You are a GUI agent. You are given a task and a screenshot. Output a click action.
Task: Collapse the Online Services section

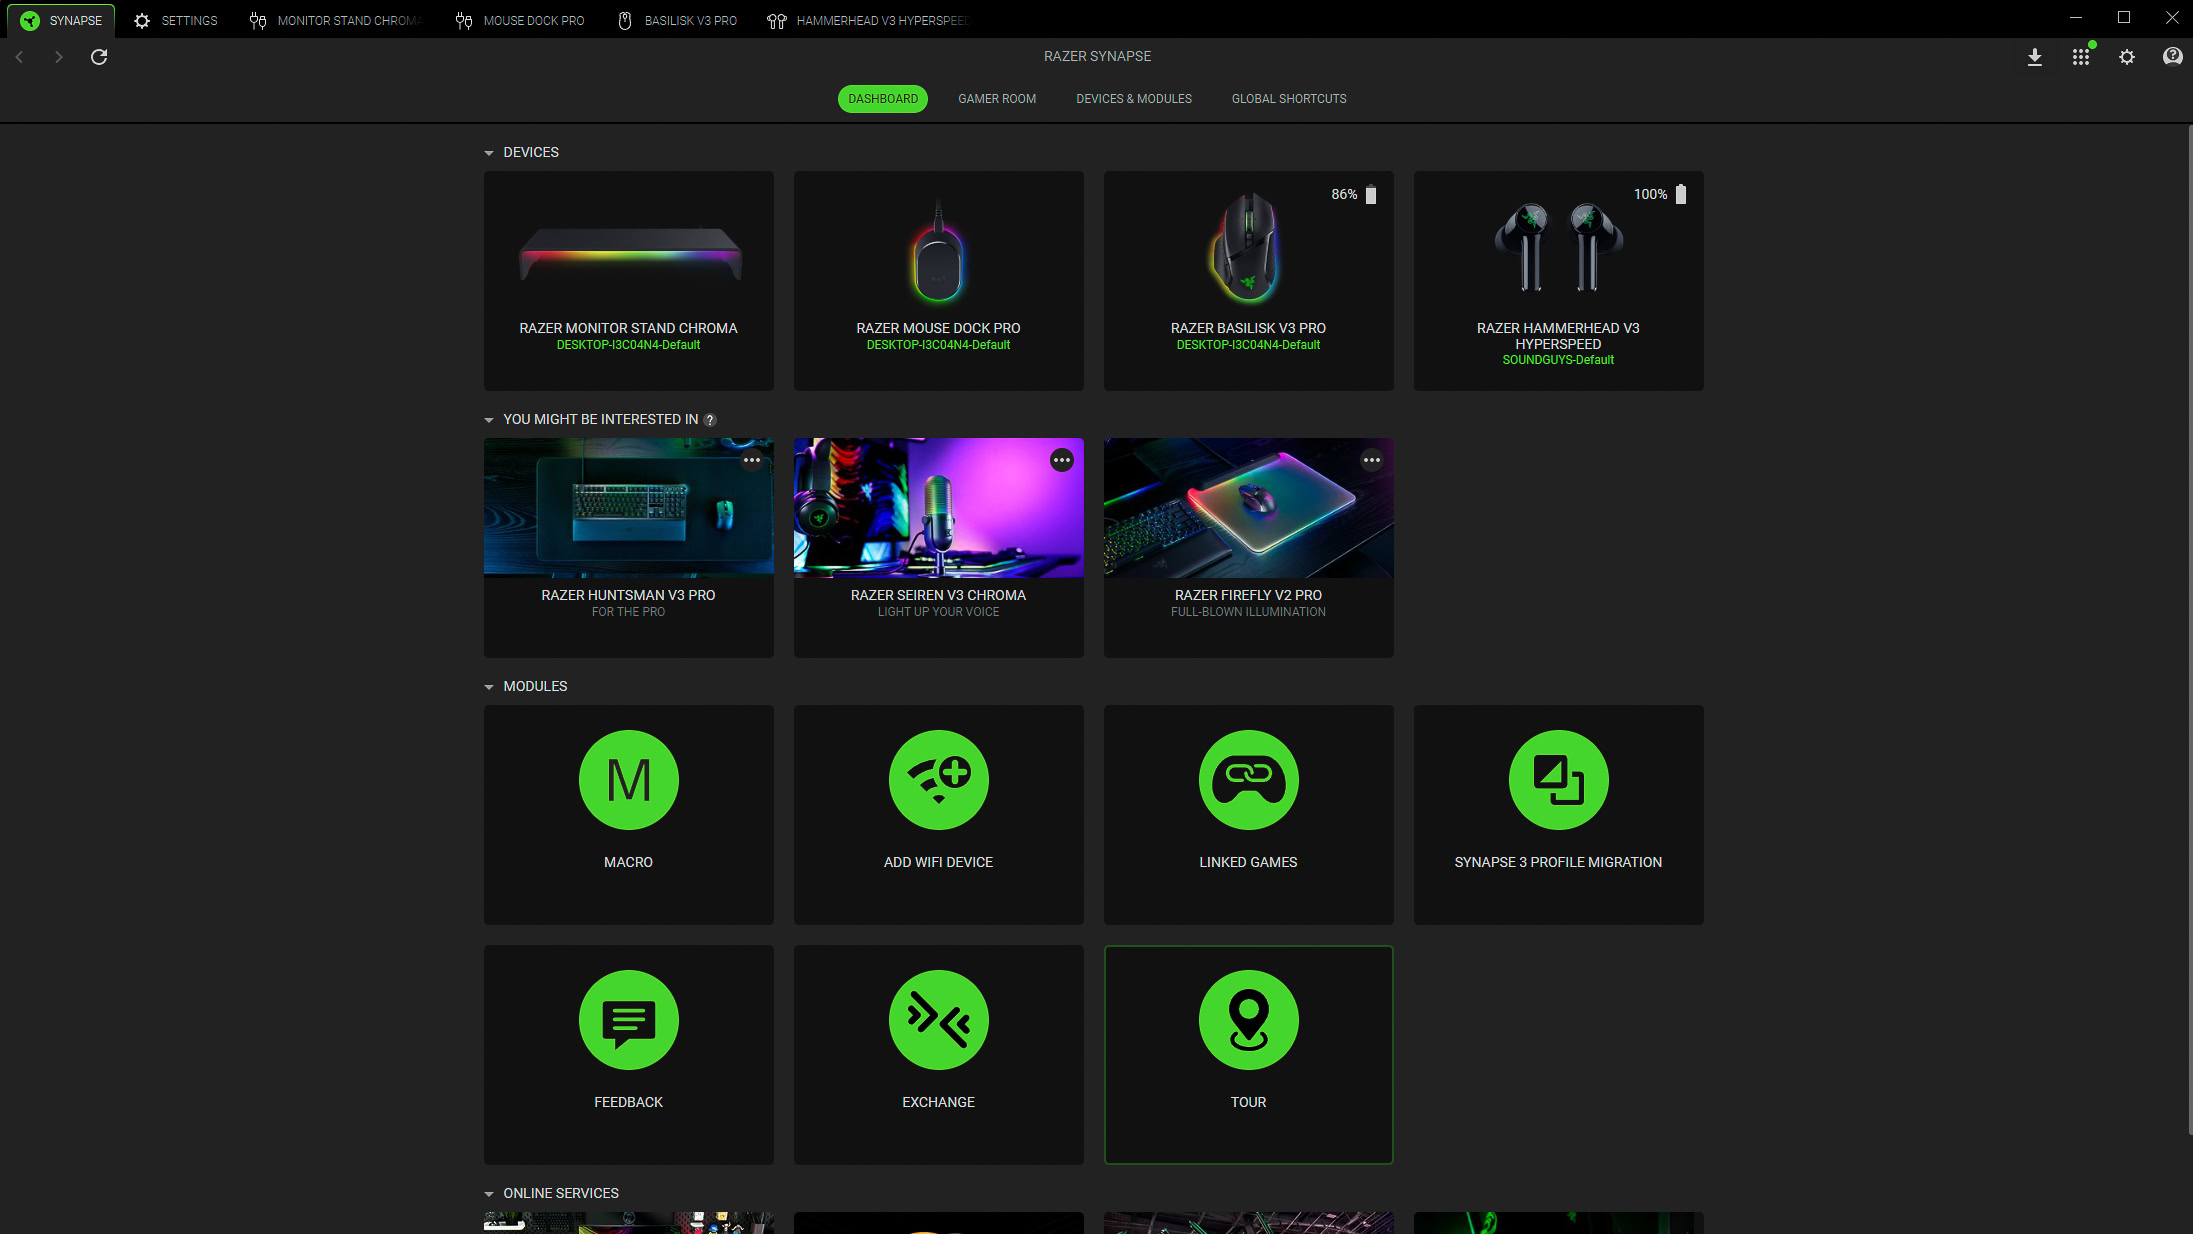click(x=489, y=1194)
